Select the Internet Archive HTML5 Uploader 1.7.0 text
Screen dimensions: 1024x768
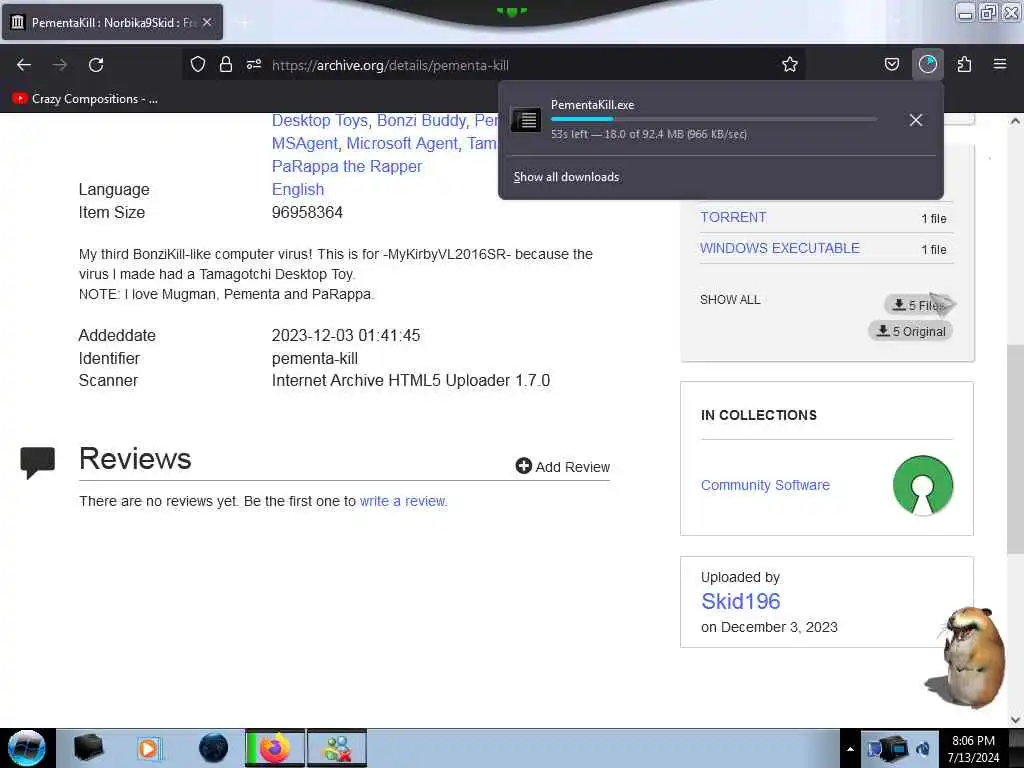[x=411, y=380]
